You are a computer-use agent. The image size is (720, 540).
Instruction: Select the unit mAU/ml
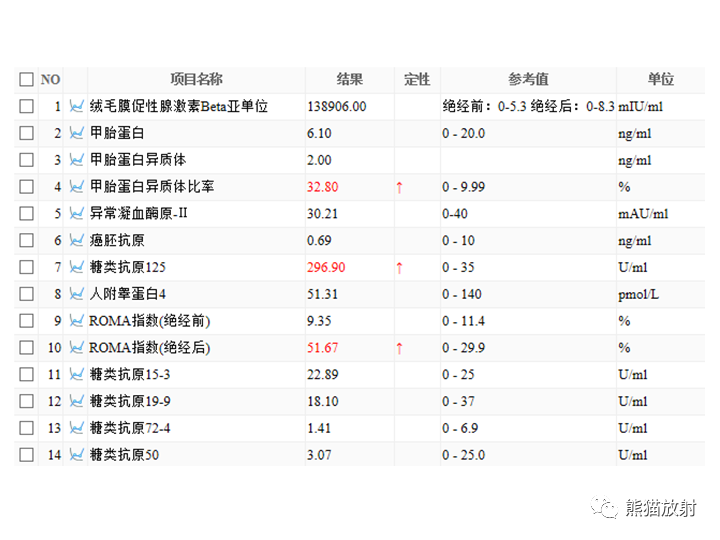[x=643, y=214]
